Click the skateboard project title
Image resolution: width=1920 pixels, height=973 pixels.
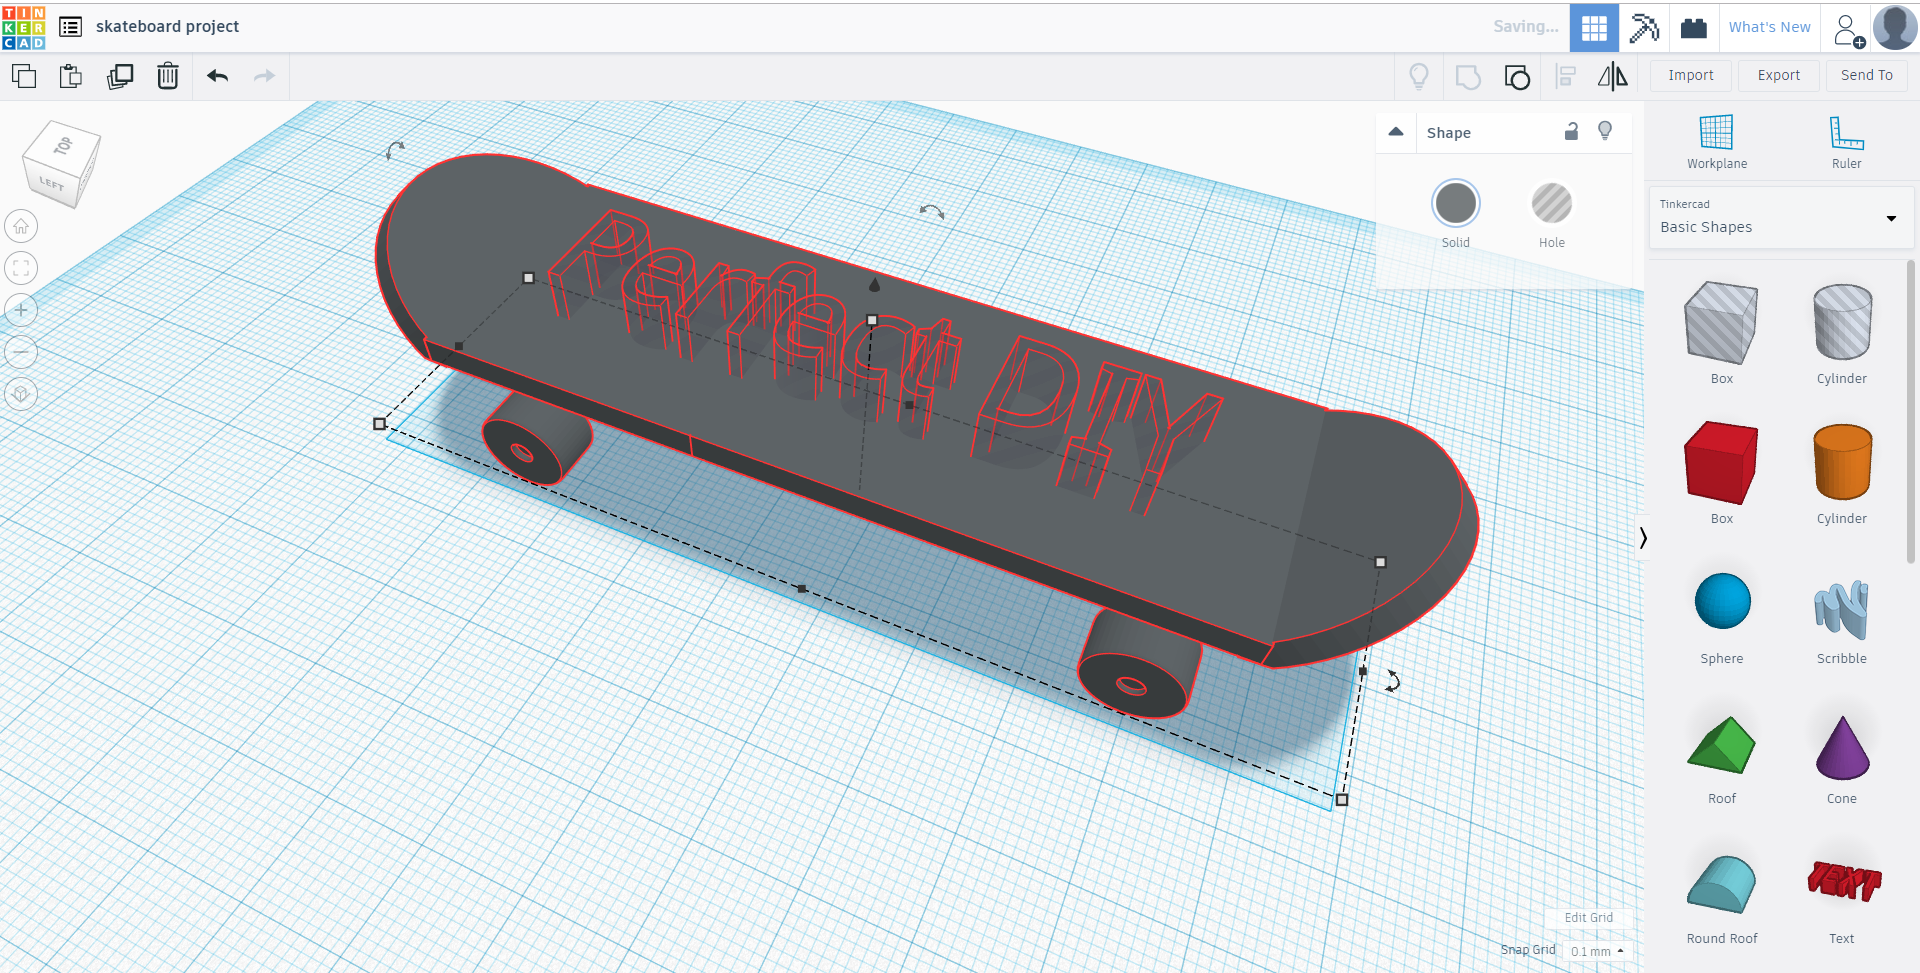point(167,27)
